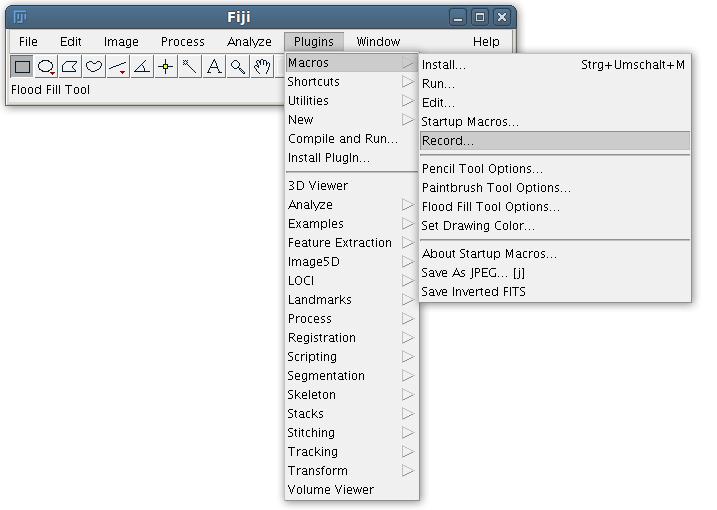Launch the 3D Viewer plugin
This screenshot has width=717, height=510.
[351, 186]
